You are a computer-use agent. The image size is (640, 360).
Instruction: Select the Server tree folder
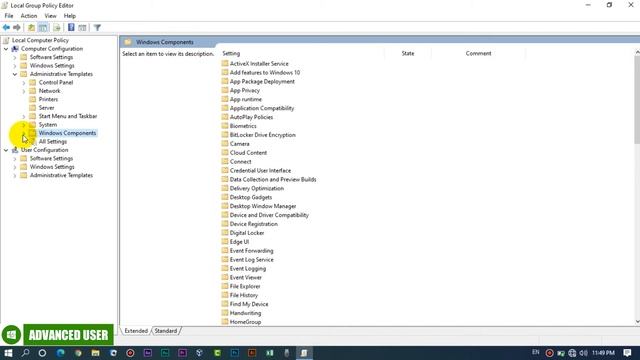point(46,108)
